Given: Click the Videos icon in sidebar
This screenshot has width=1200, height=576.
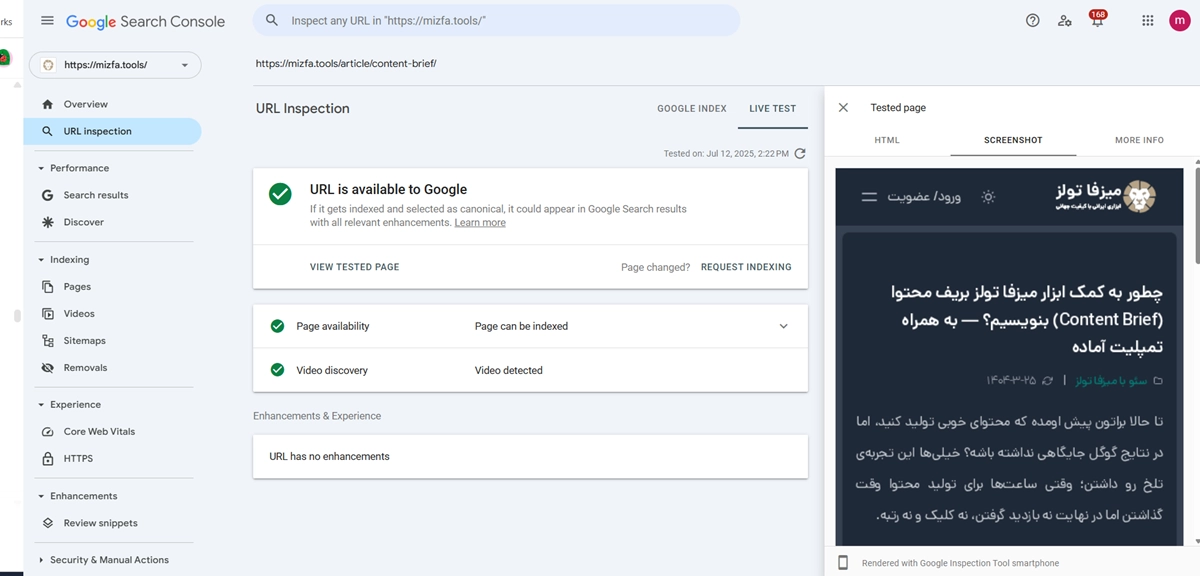Looking at the screenshot, I should pyautogui.click(x=47, y=314).
